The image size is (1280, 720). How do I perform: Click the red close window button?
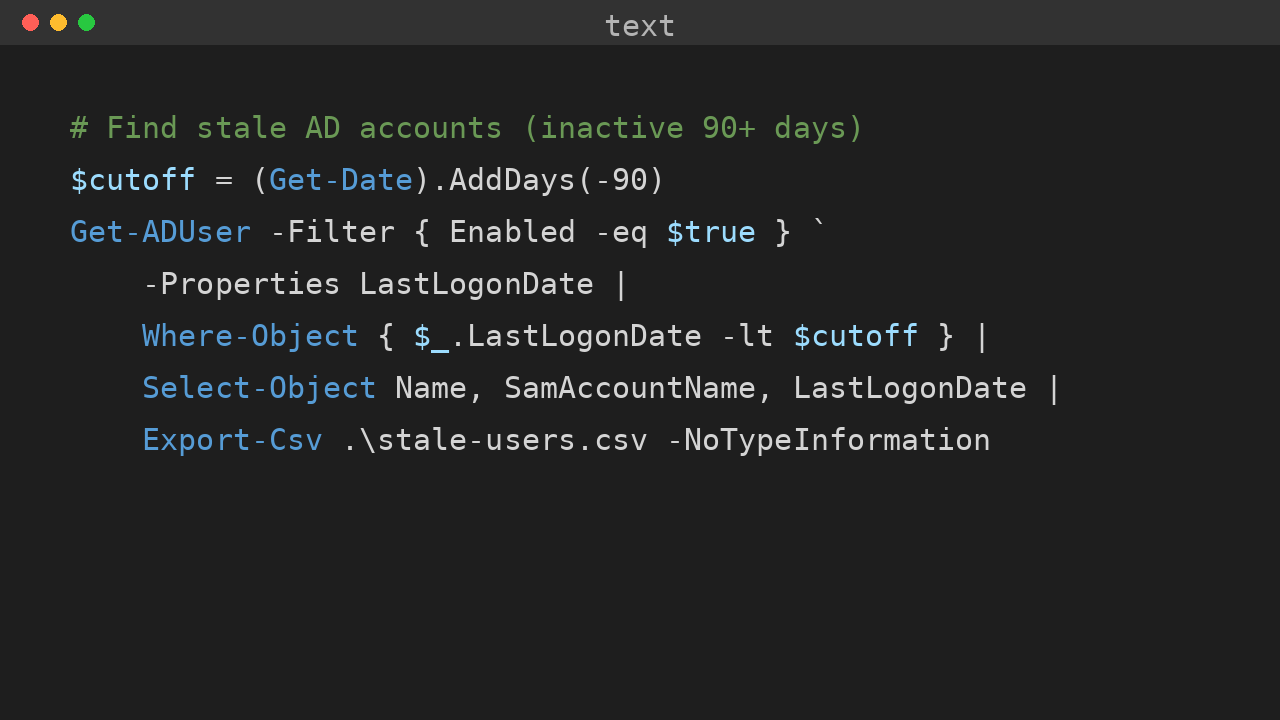(x=30, y=22)
